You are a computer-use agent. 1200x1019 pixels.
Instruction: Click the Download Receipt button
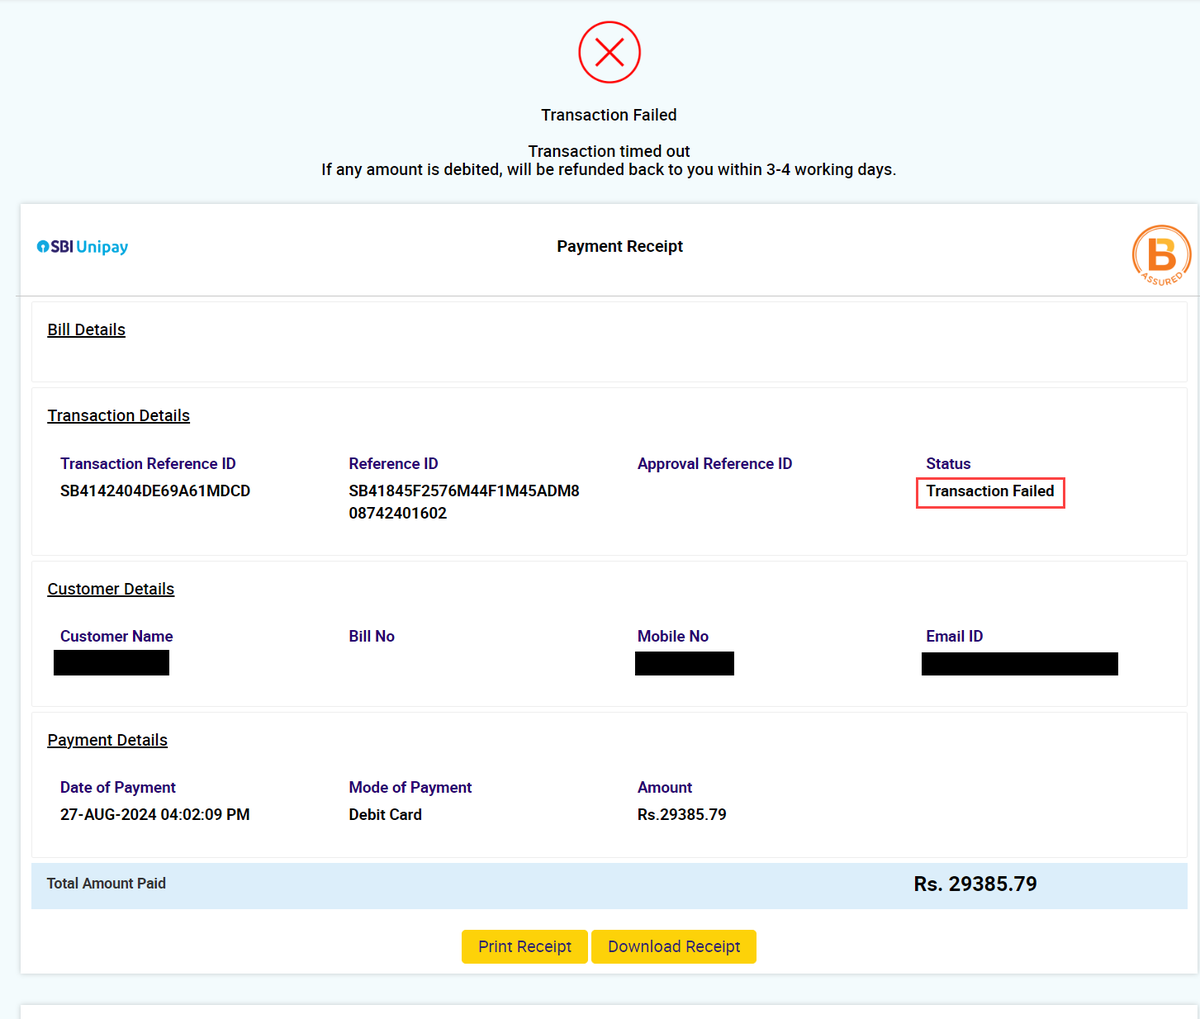click(674, 947)
